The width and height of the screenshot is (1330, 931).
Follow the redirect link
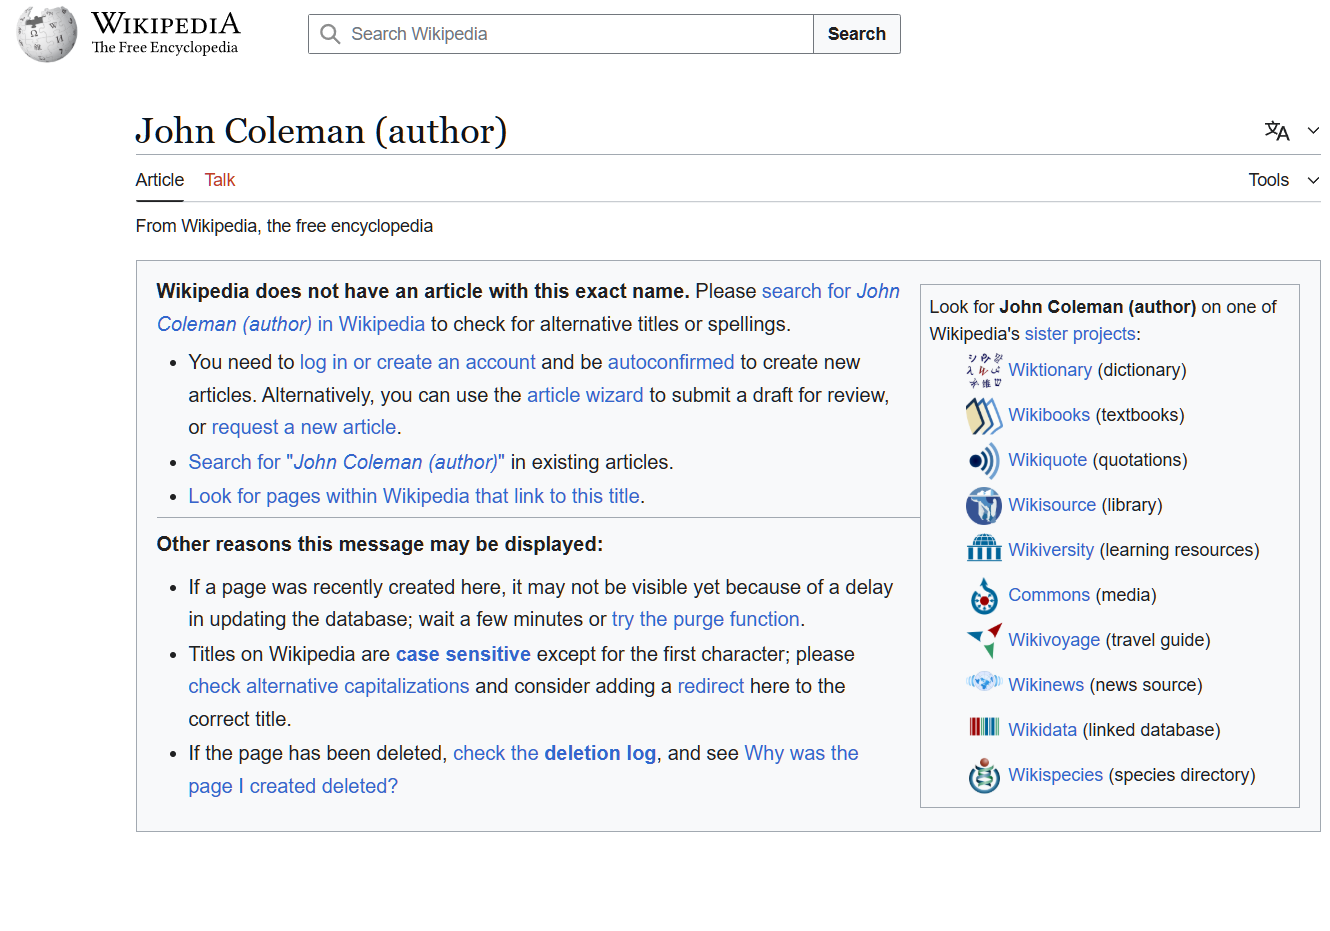point(711,686)
